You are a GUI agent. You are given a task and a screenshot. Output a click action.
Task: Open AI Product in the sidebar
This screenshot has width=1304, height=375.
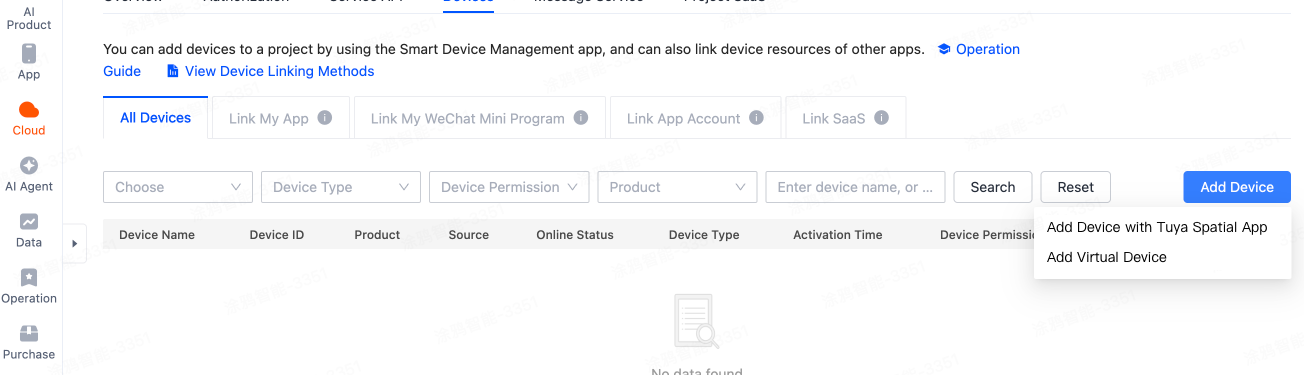[x=29, y=18]
